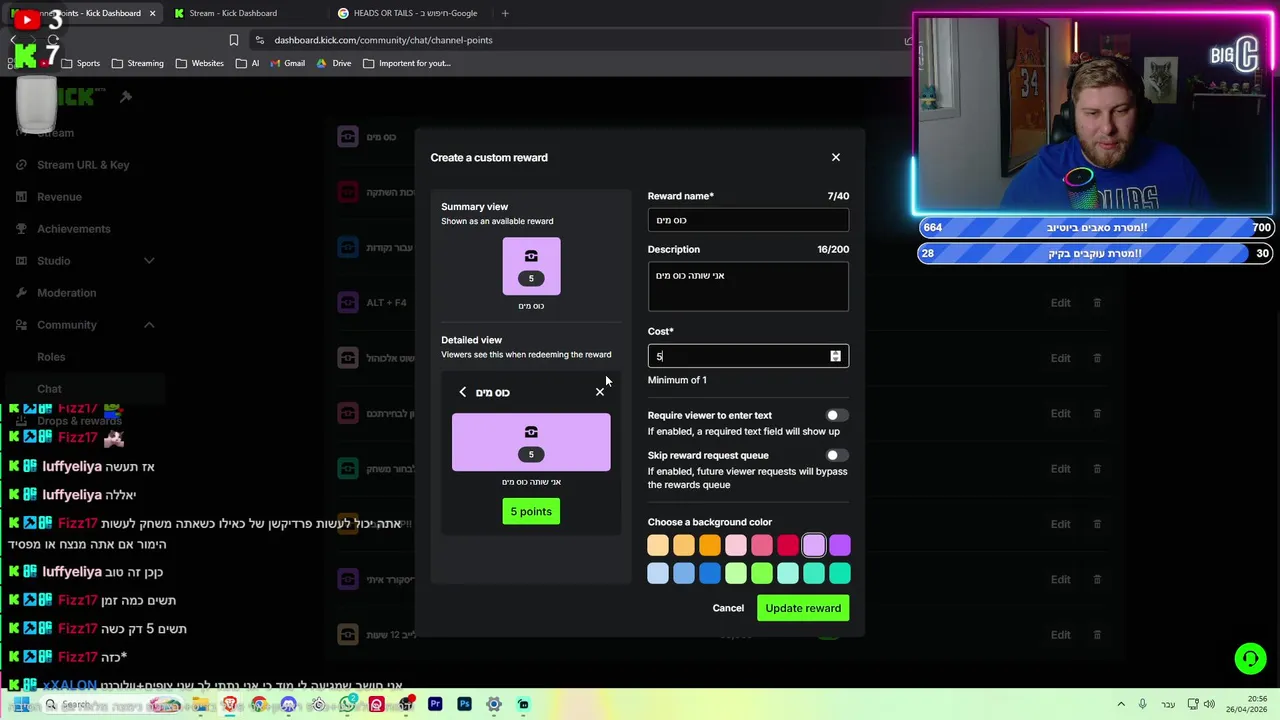The height and width of the screenshot is (720, 1280).
Task: Select the selected lilac color swatch
Action: (814, 545)
